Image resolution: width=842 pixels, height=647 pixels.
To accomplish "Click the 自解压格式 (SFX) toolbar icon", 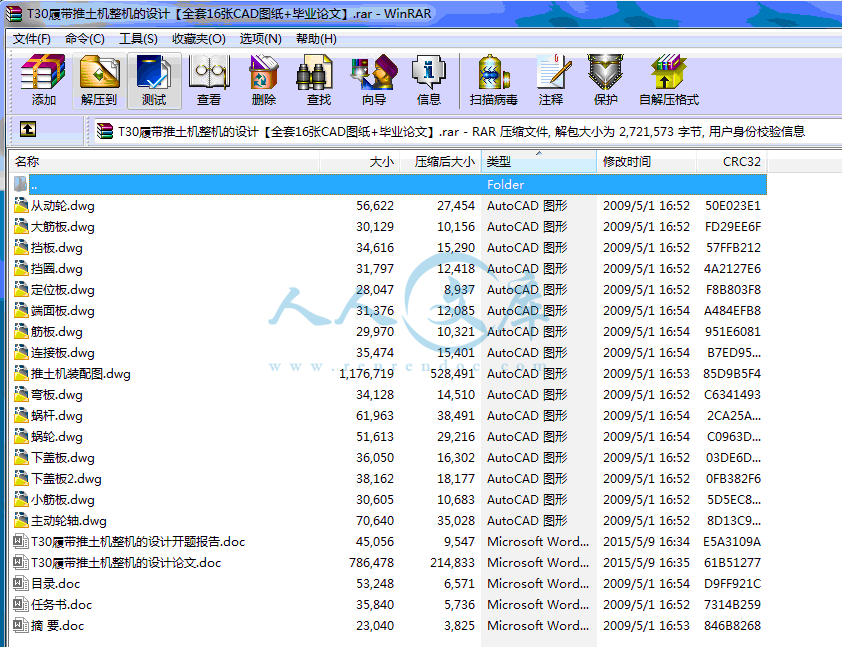I will tap(669, 81).
